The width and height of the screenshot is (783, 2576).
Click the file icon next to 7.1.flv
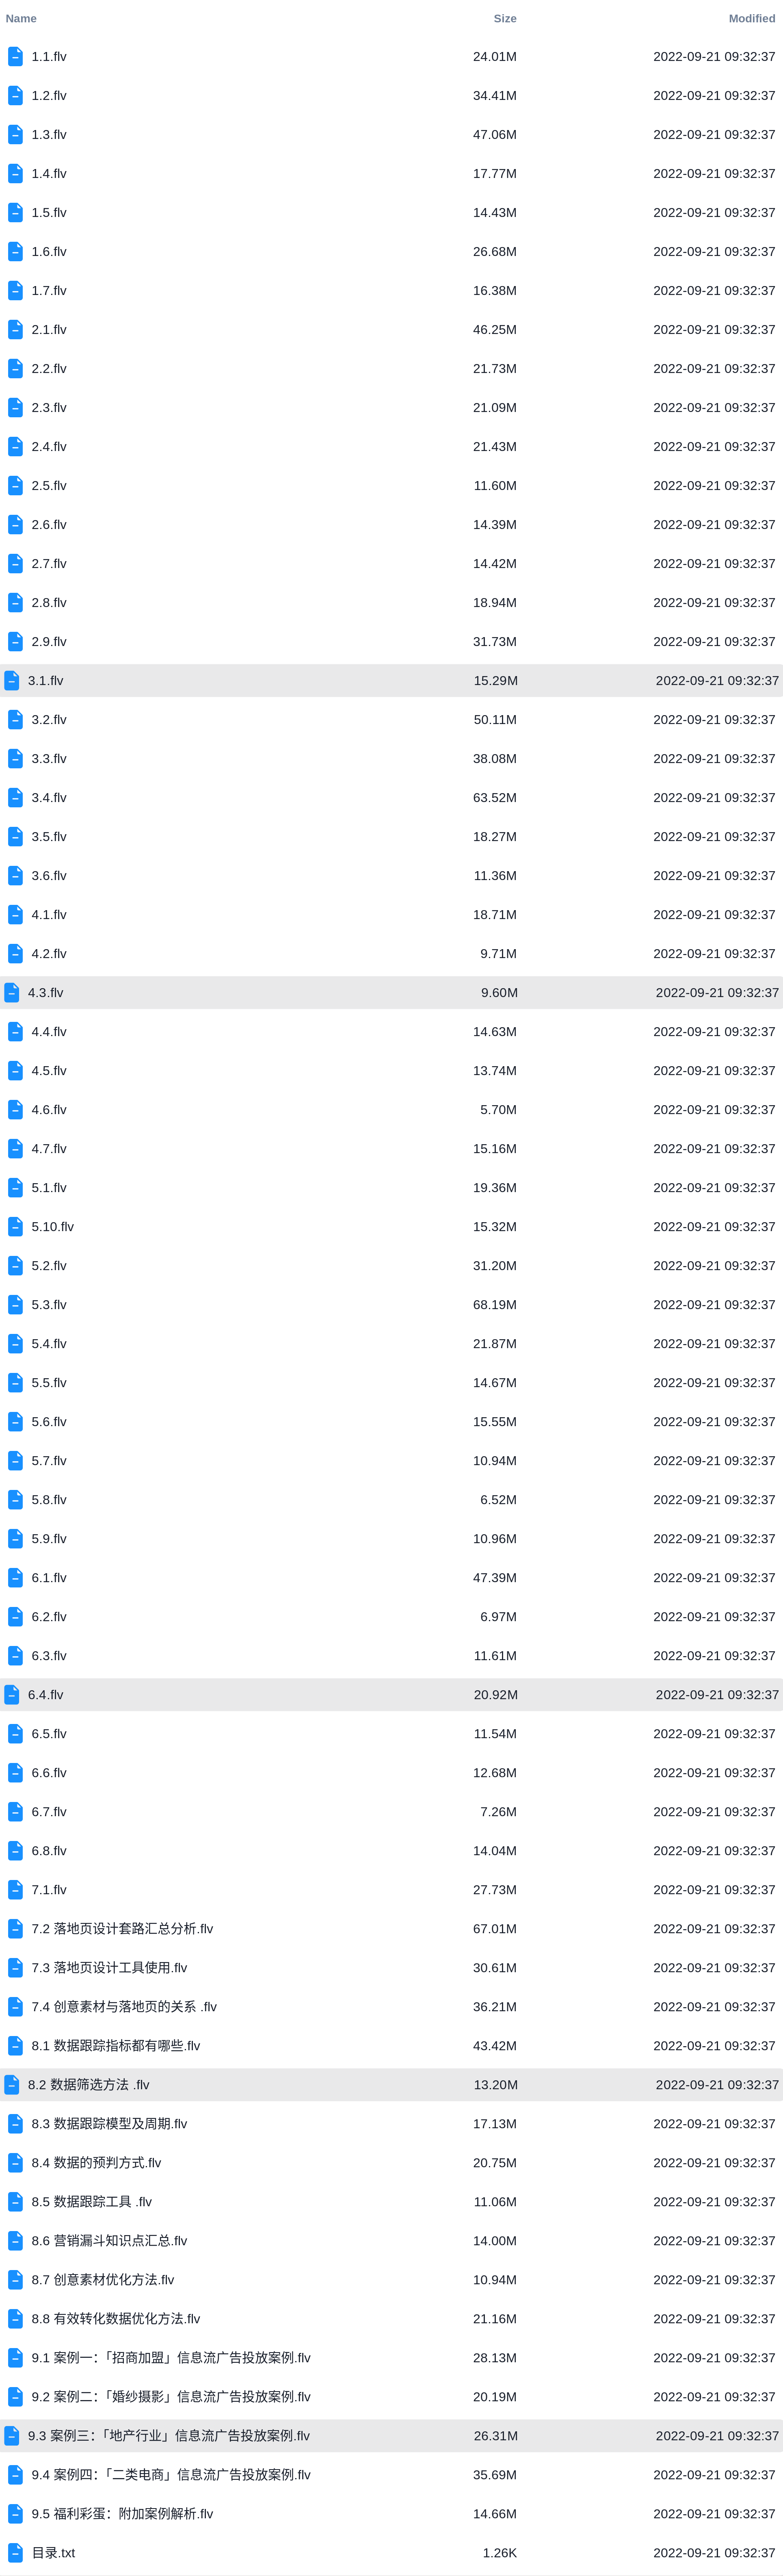coord(15,1890)
